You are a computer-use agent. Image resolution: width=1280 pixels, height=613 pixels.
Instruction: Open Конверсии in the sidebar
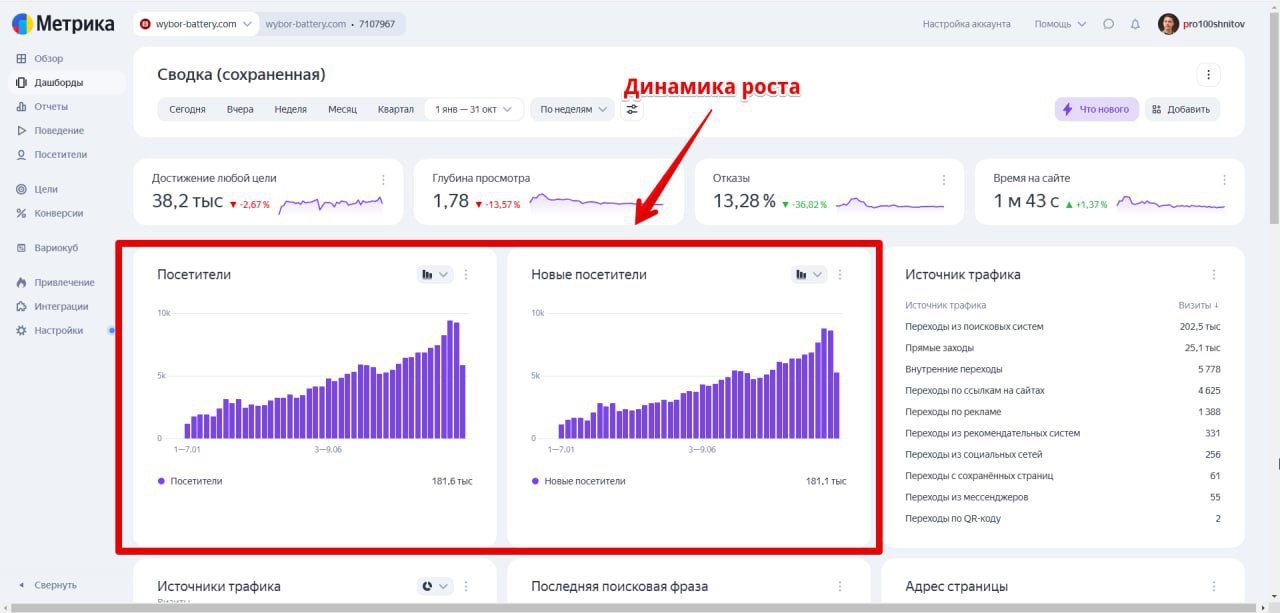(58, 213)
